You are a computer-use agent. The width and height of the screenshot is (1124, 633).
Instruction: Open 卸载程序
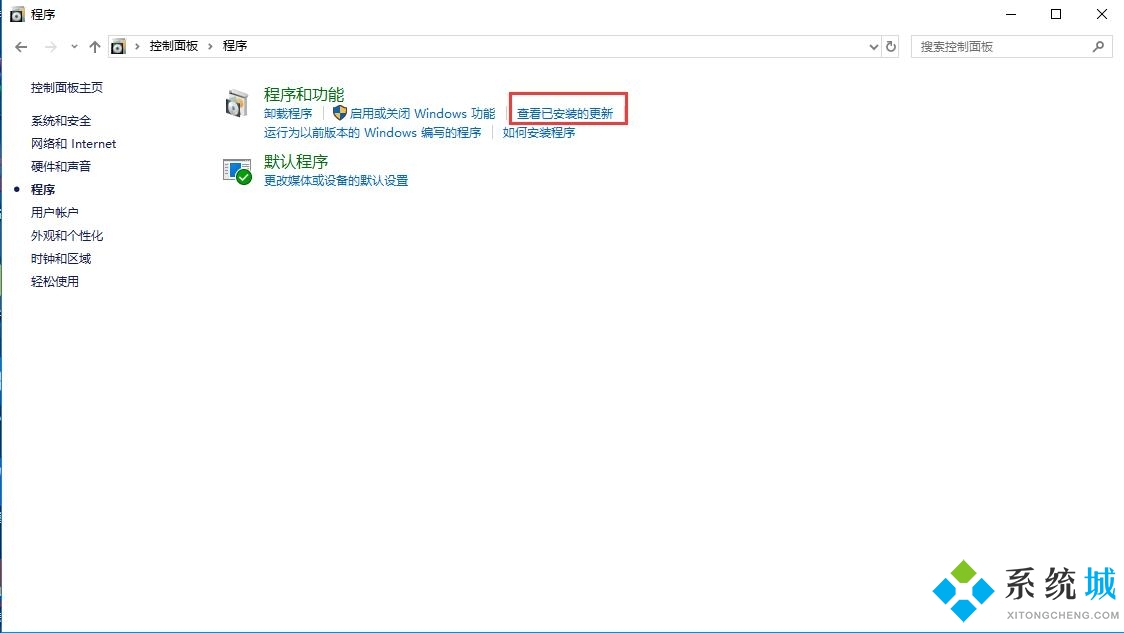pos(287,113)
